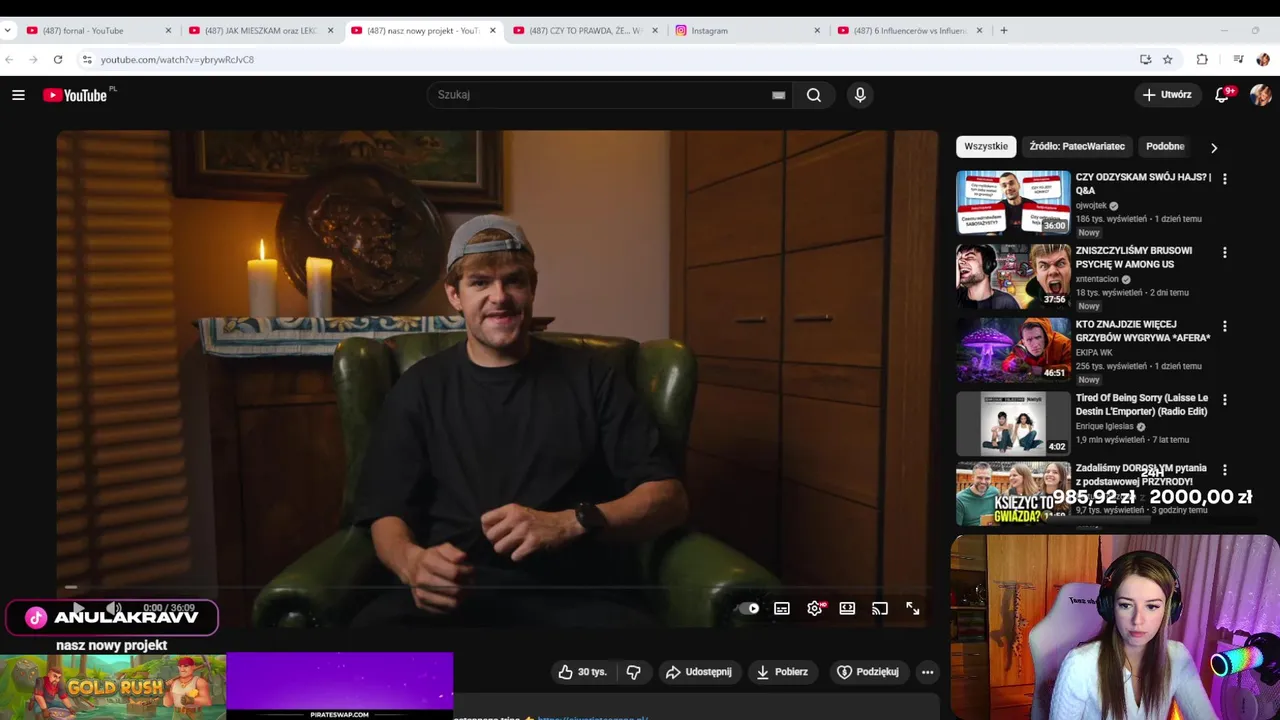Open the KTO ZNAJDZIE WIĘCEJ GRZYBÓW thumbnail
The image size is (1280, 720).
[1013, 350]
